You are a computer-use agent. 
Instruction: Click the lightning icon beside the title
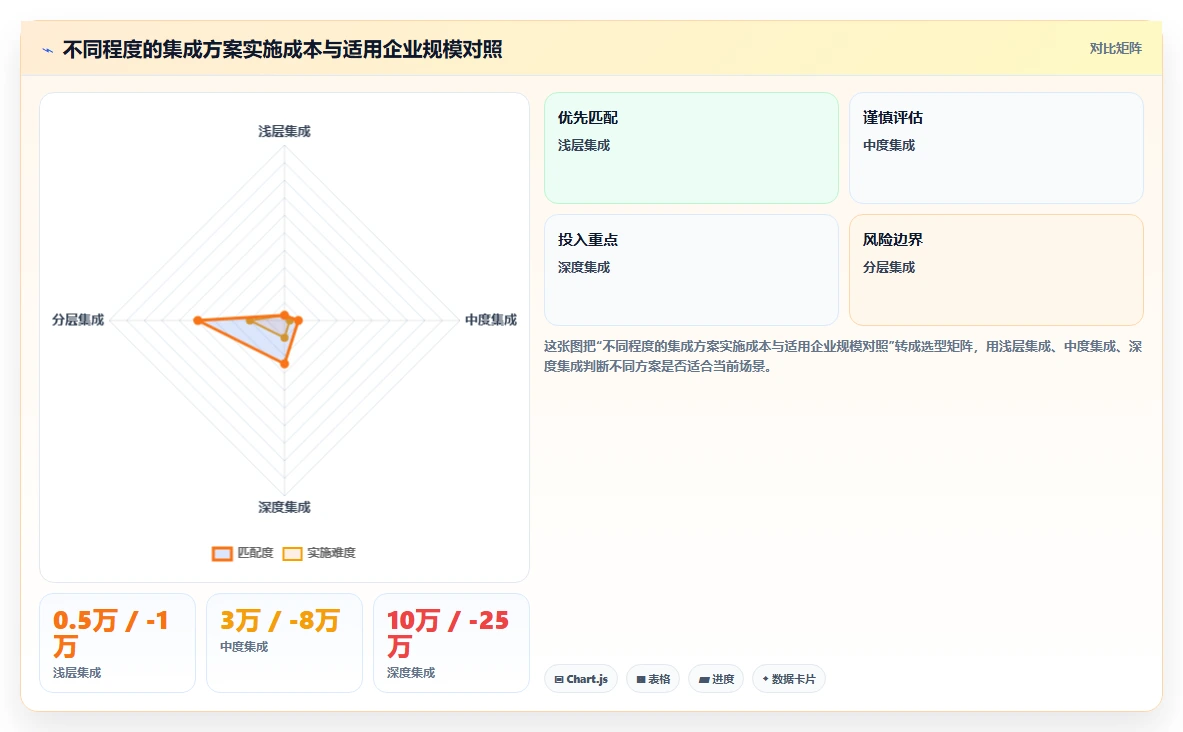tap(48, 51)
